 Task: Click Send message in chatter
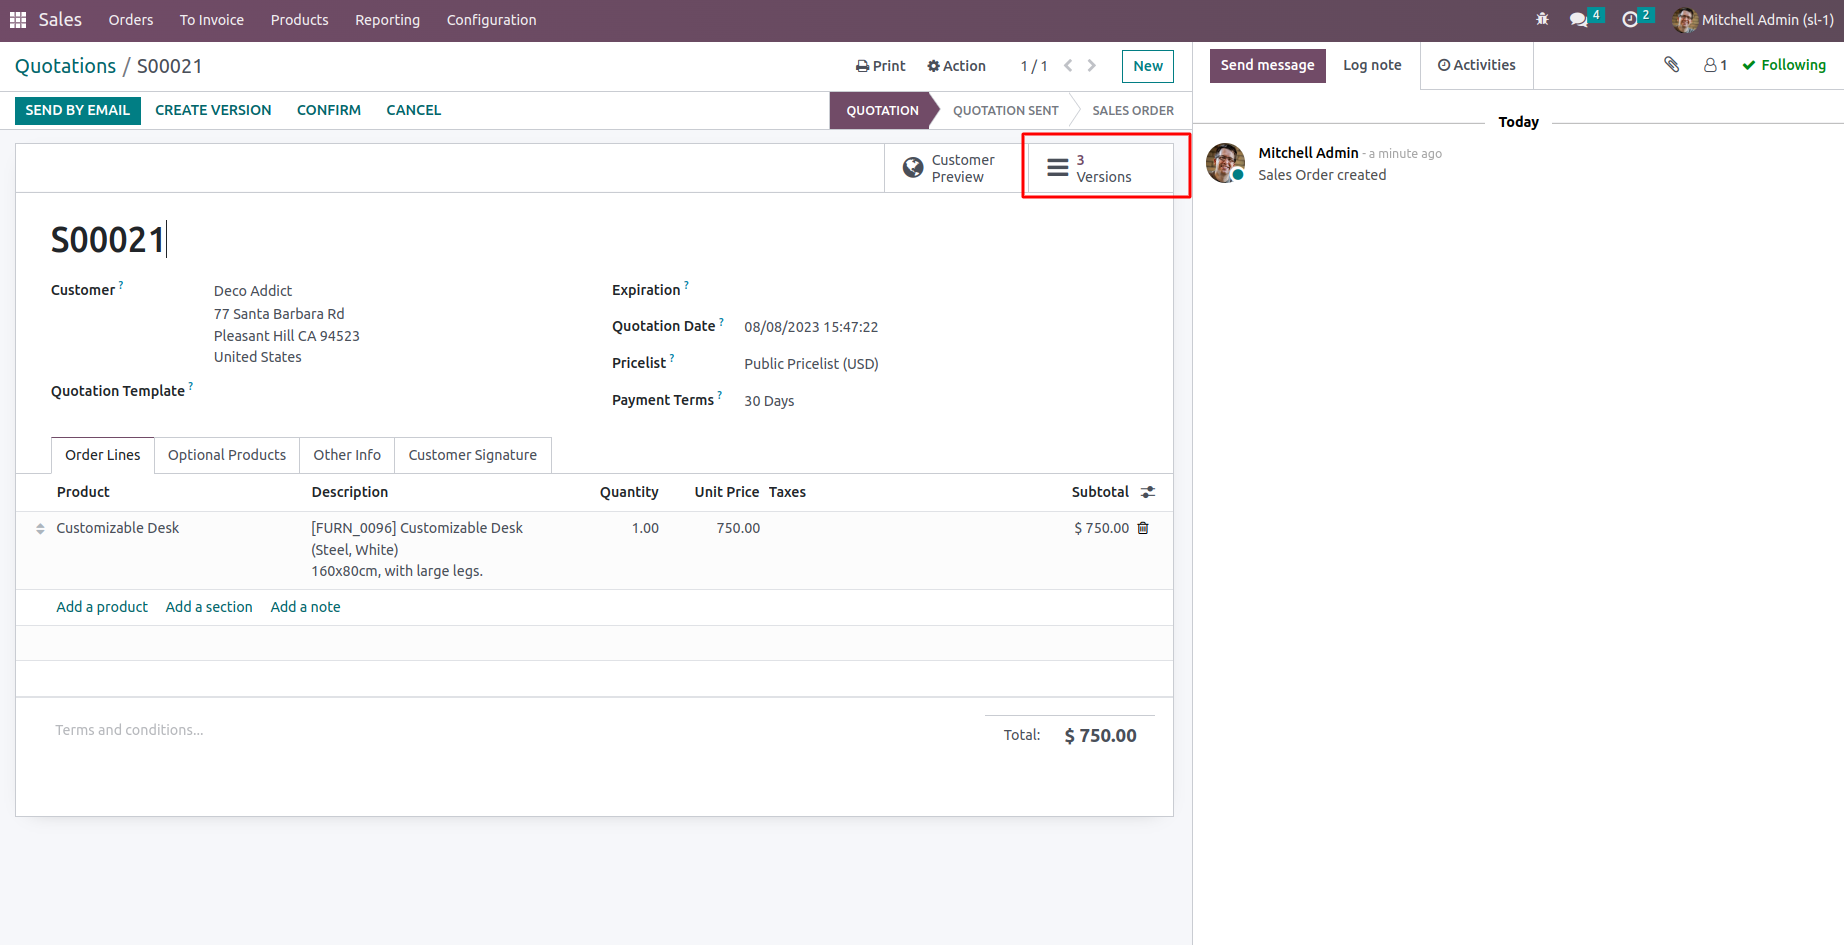pos(1268,66)
